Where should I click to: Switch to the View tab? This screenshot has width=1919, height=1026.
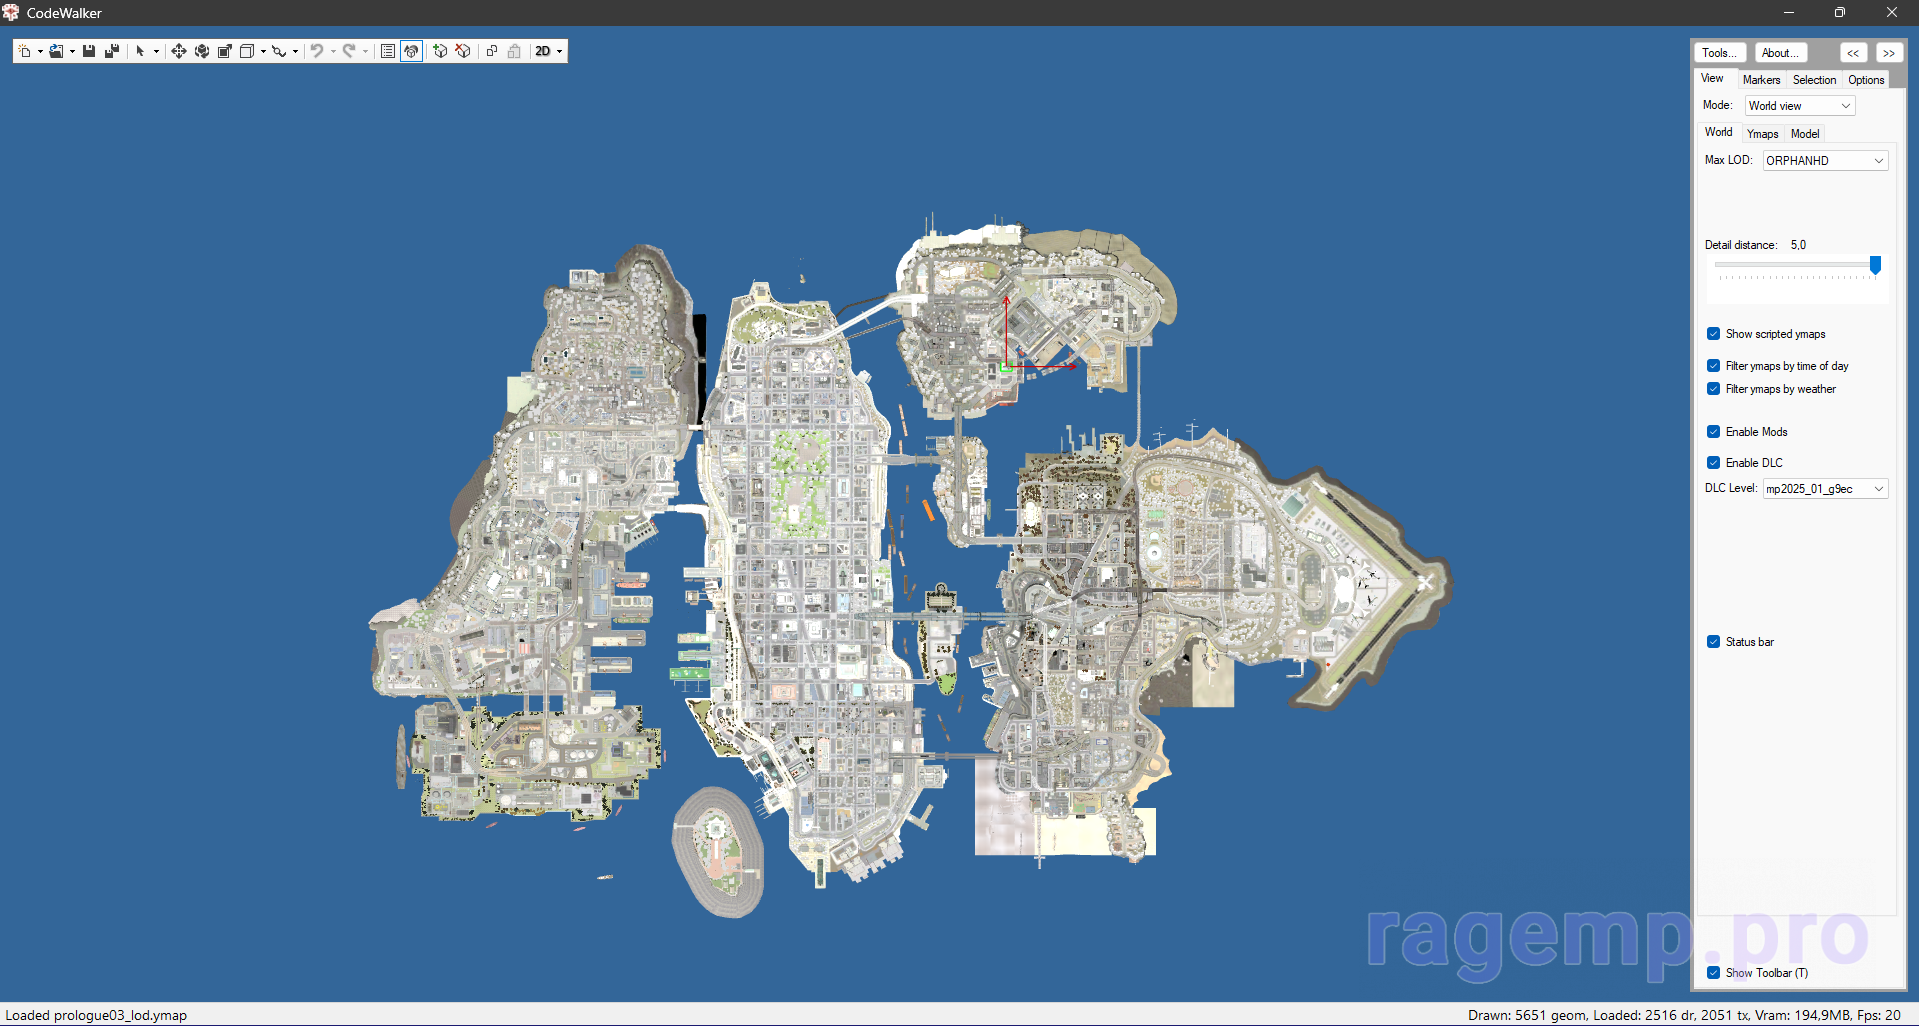(1712, 79)
